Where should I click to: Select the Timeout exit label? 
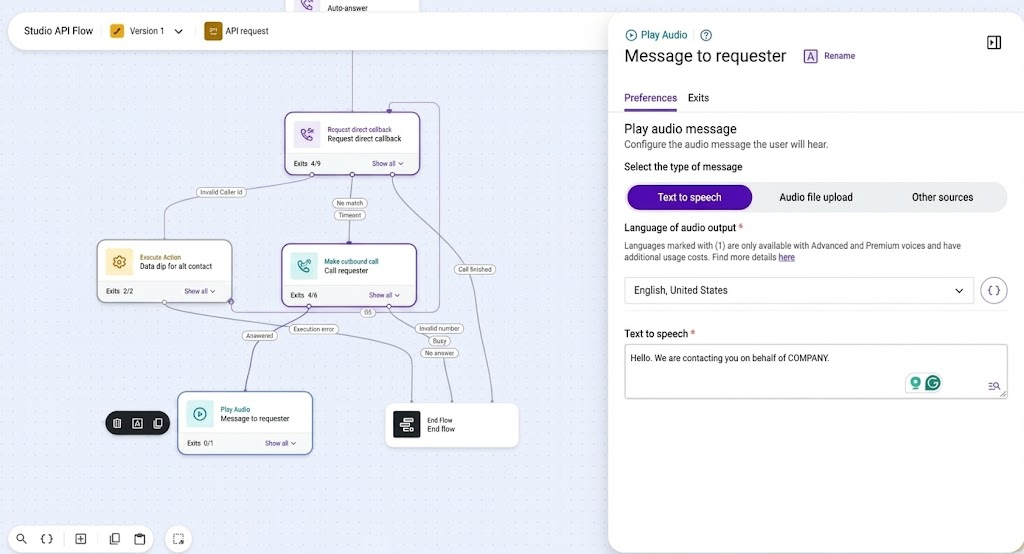(349, 215)
